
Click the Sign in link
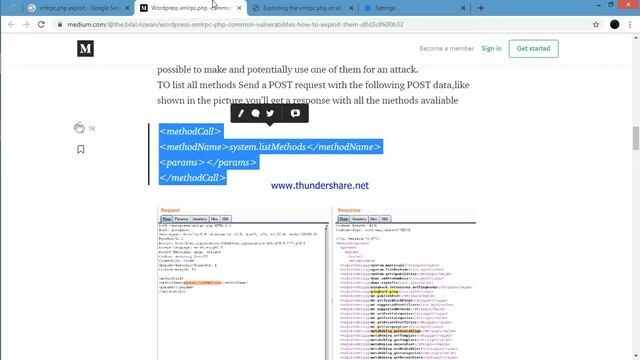[x=491, y=49]
